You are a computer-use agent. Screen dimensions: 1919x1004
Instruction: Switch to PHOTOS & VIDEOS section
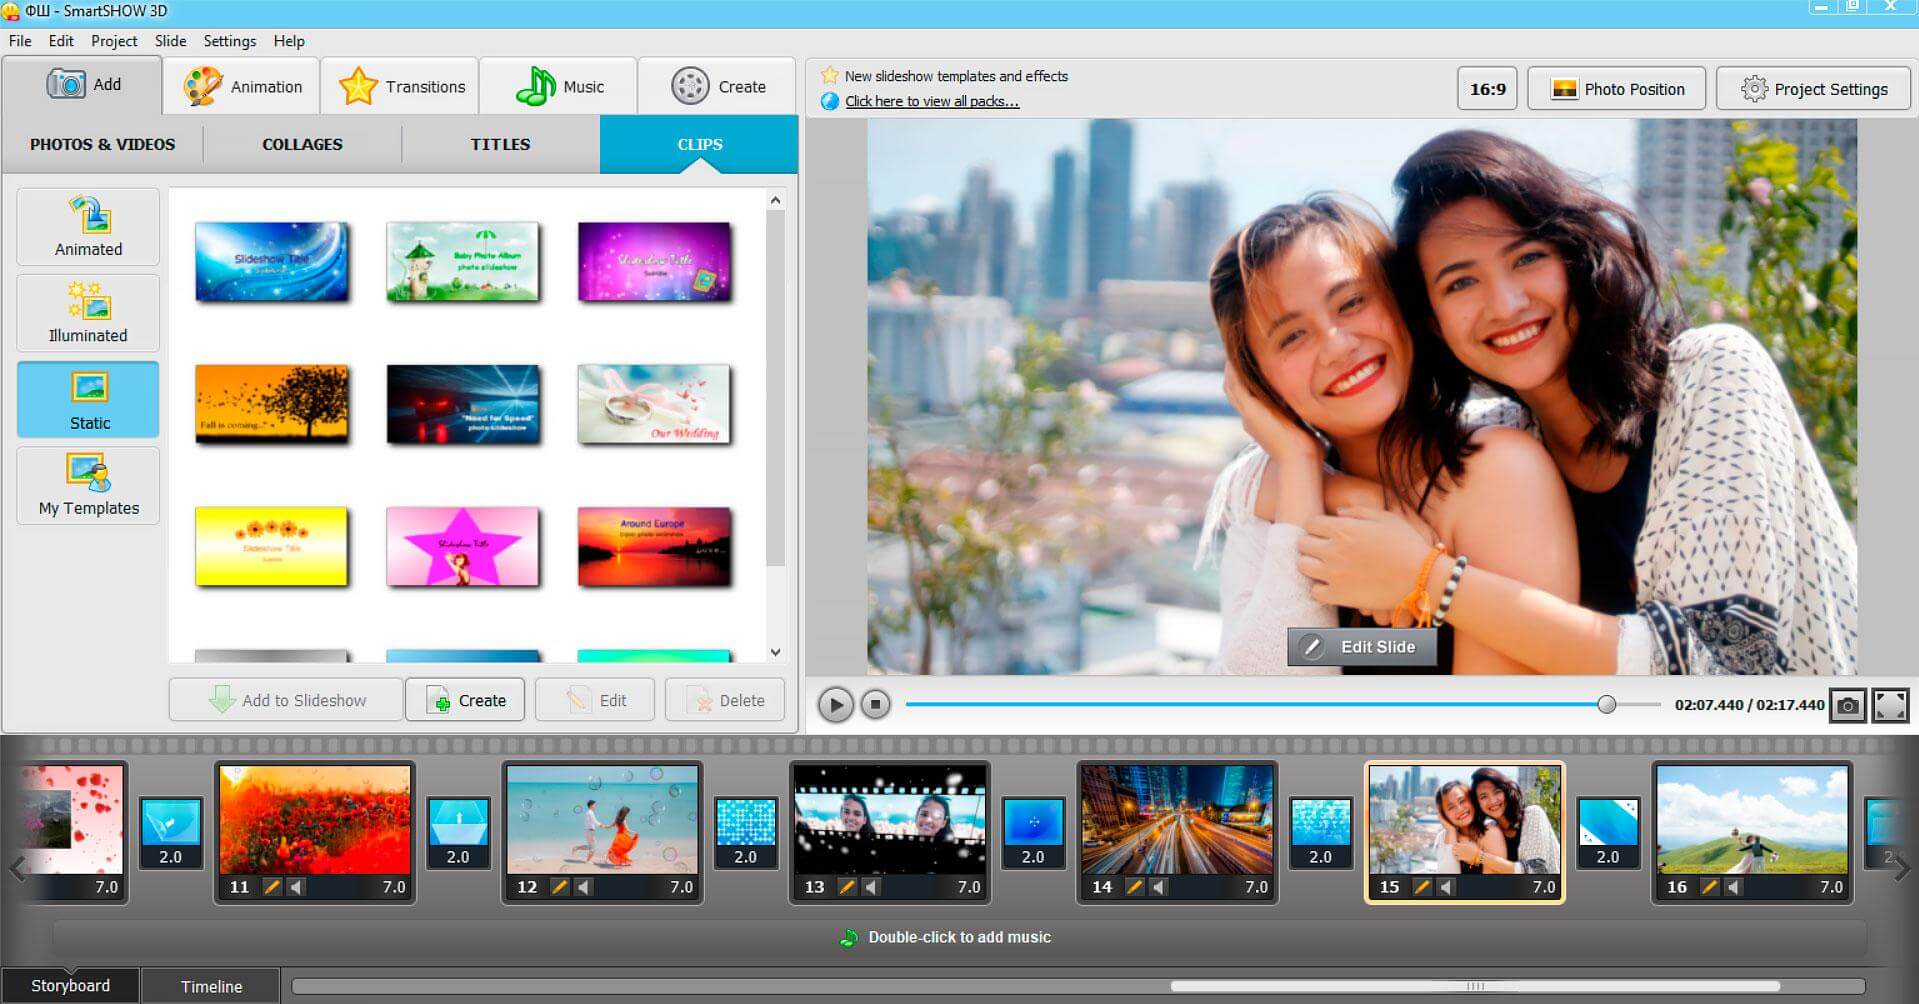102,144
